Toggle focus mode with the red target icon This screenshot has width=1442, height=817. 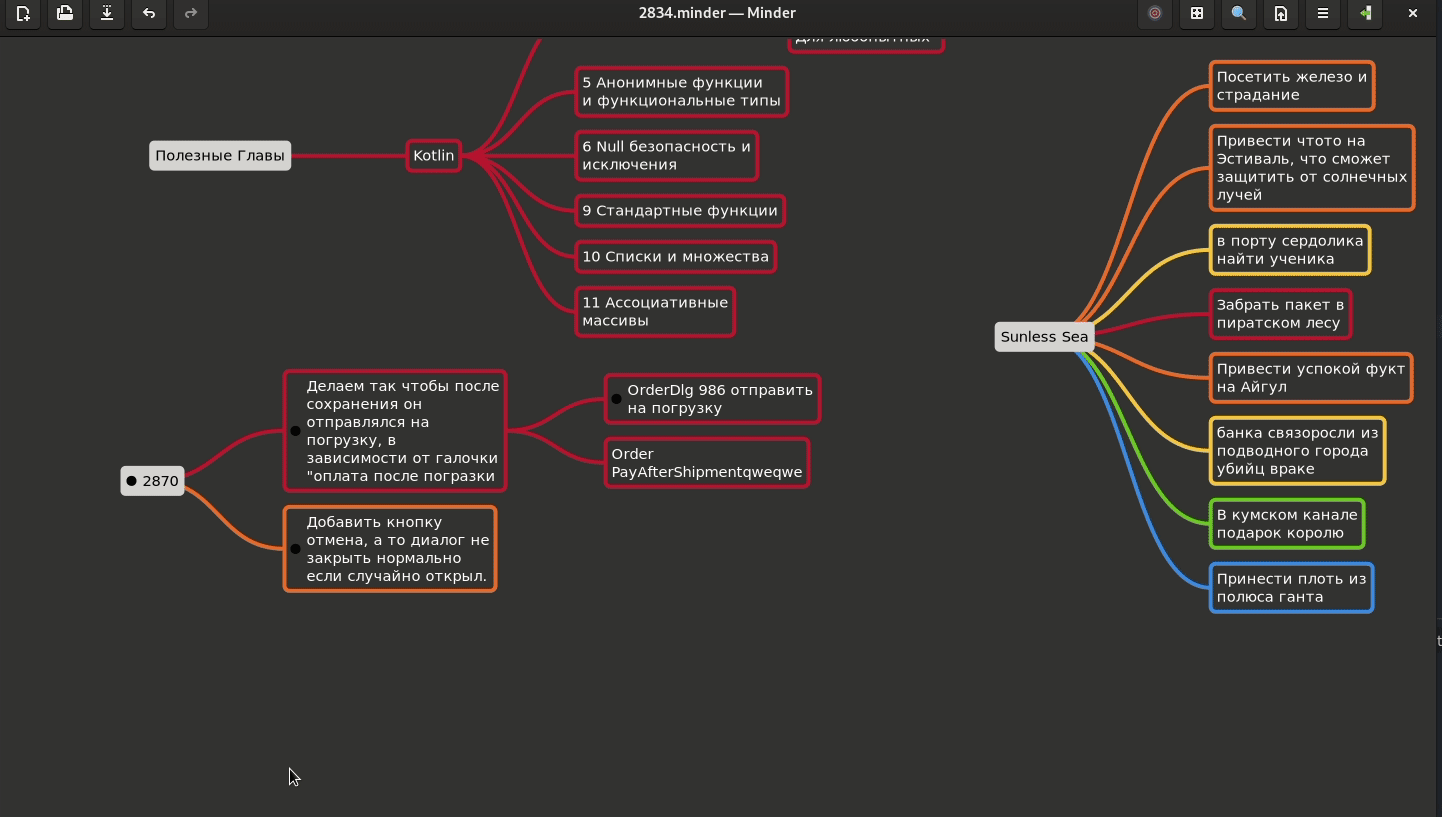[1155, 14]
